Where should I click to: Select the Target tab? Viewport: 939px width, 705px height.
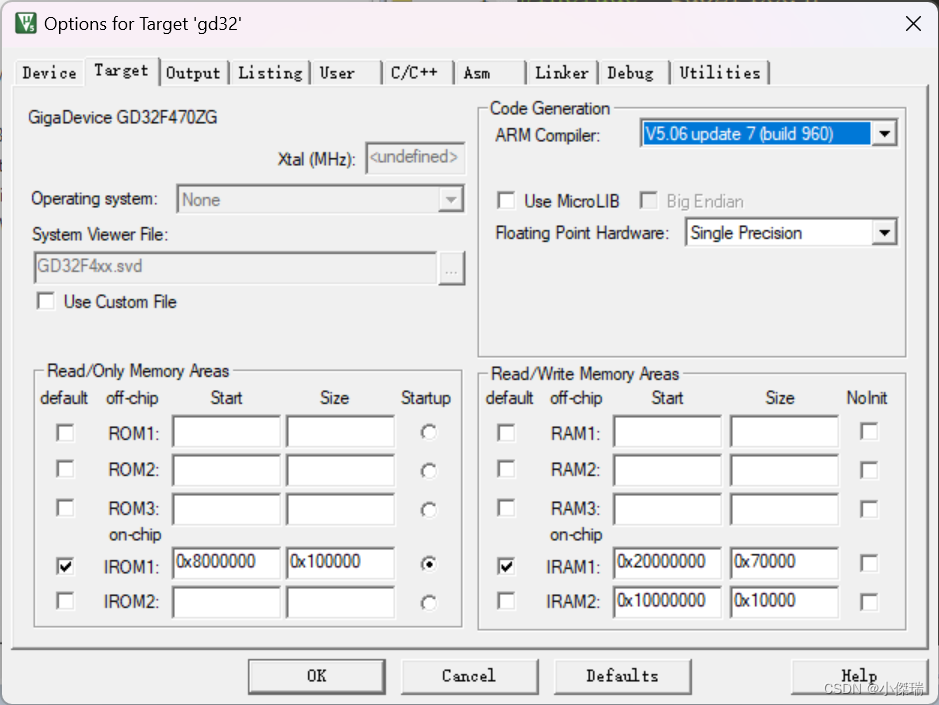122,71
